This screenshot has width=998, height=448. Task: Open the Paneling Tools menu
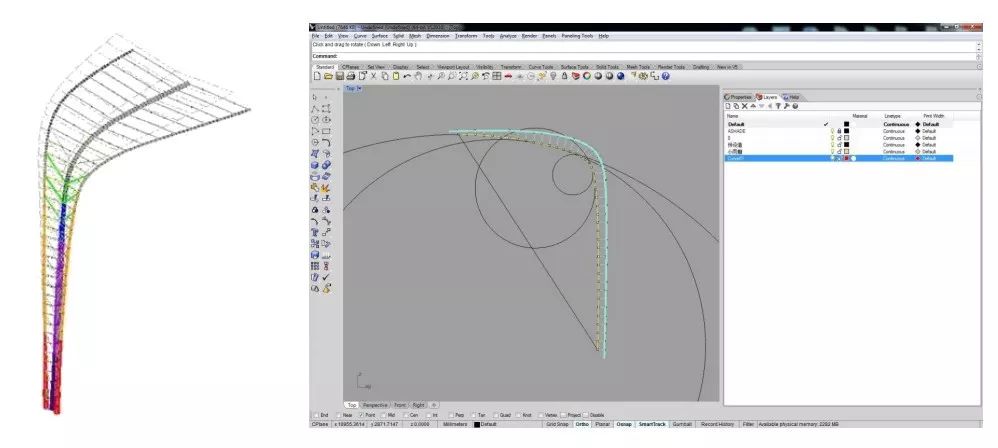tap(577, 36)
